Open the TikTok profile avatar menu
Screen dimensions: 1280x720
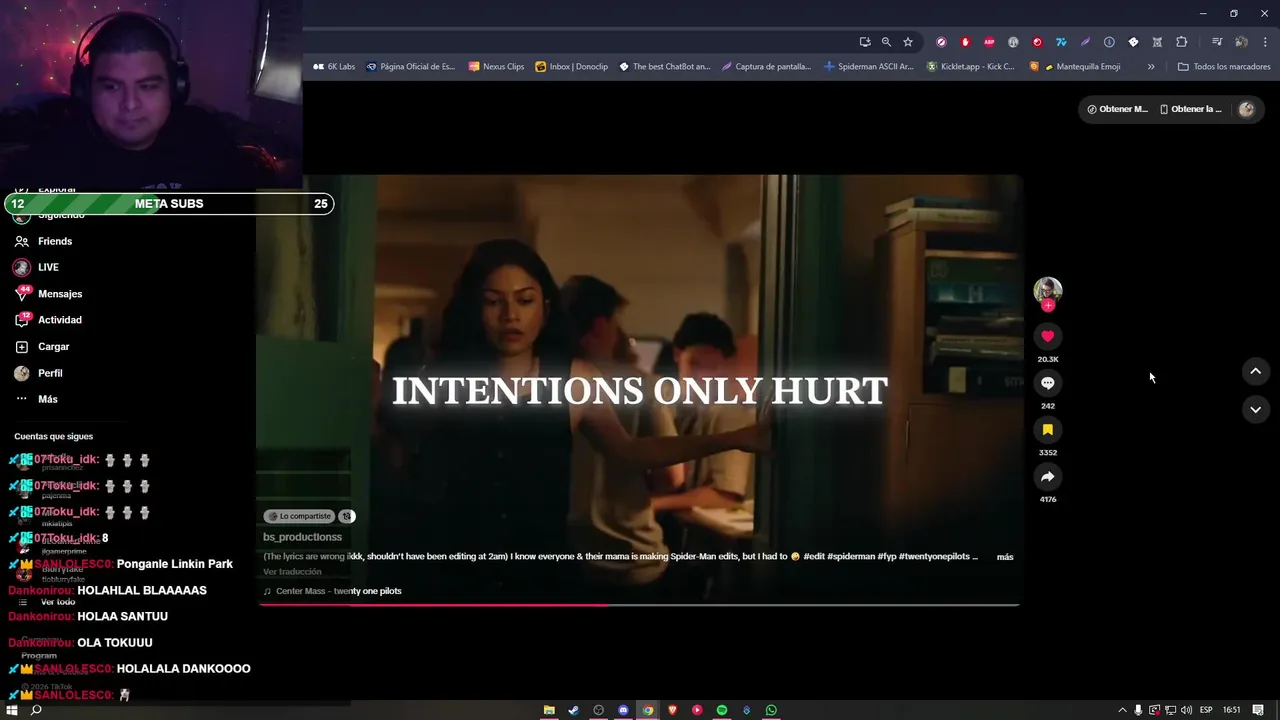coord(1246,109)
